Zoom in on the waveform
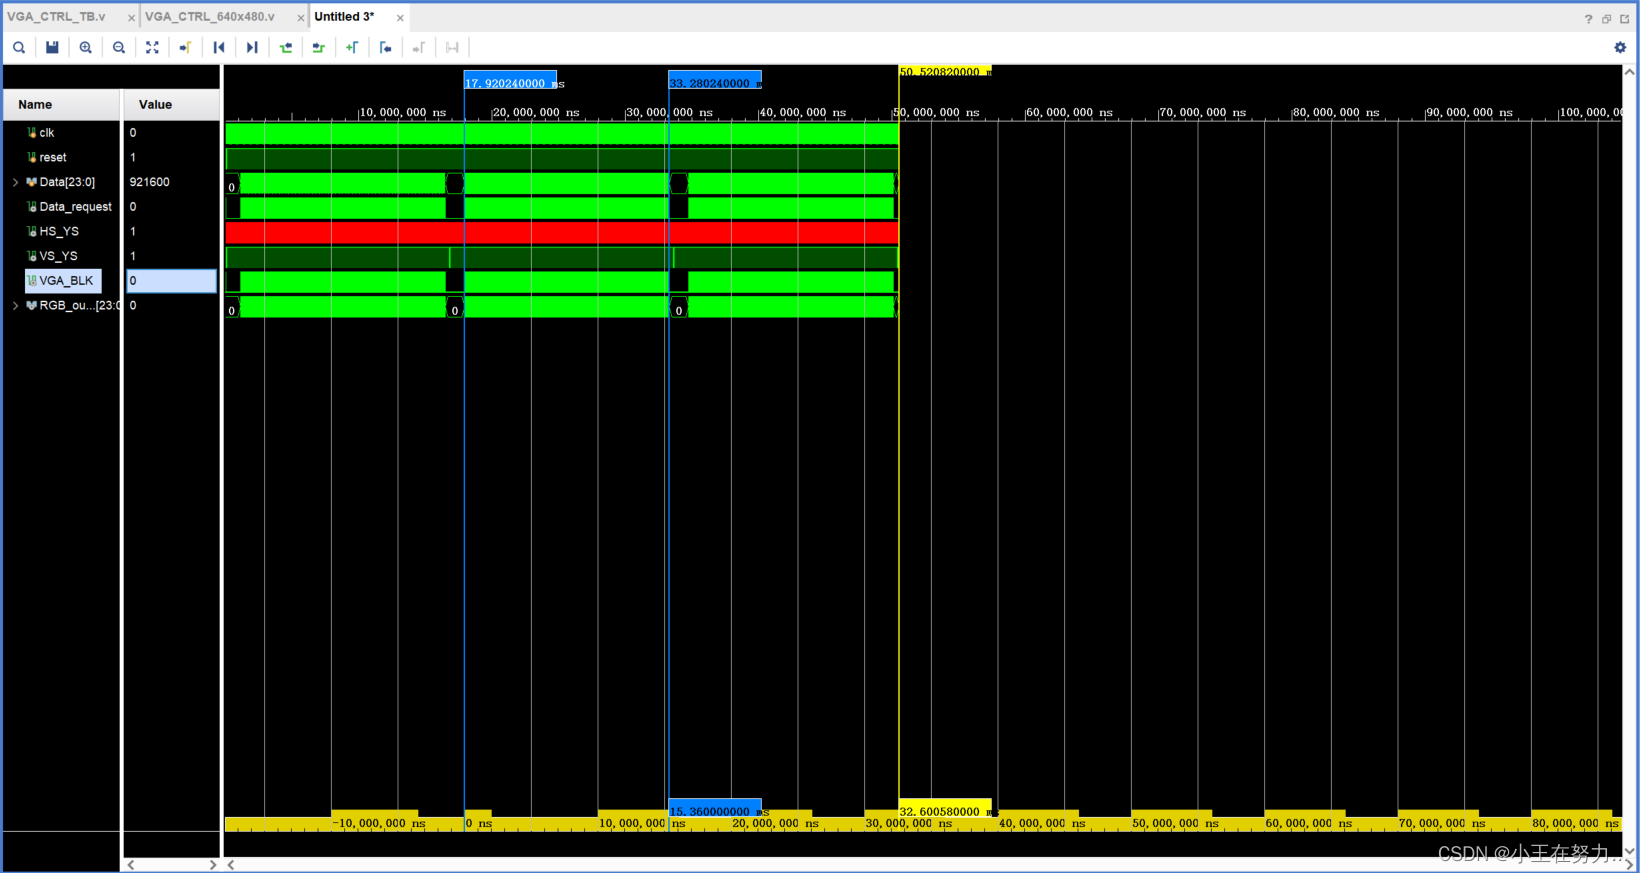The image size is (1643, 873). (x=86, y=47)
